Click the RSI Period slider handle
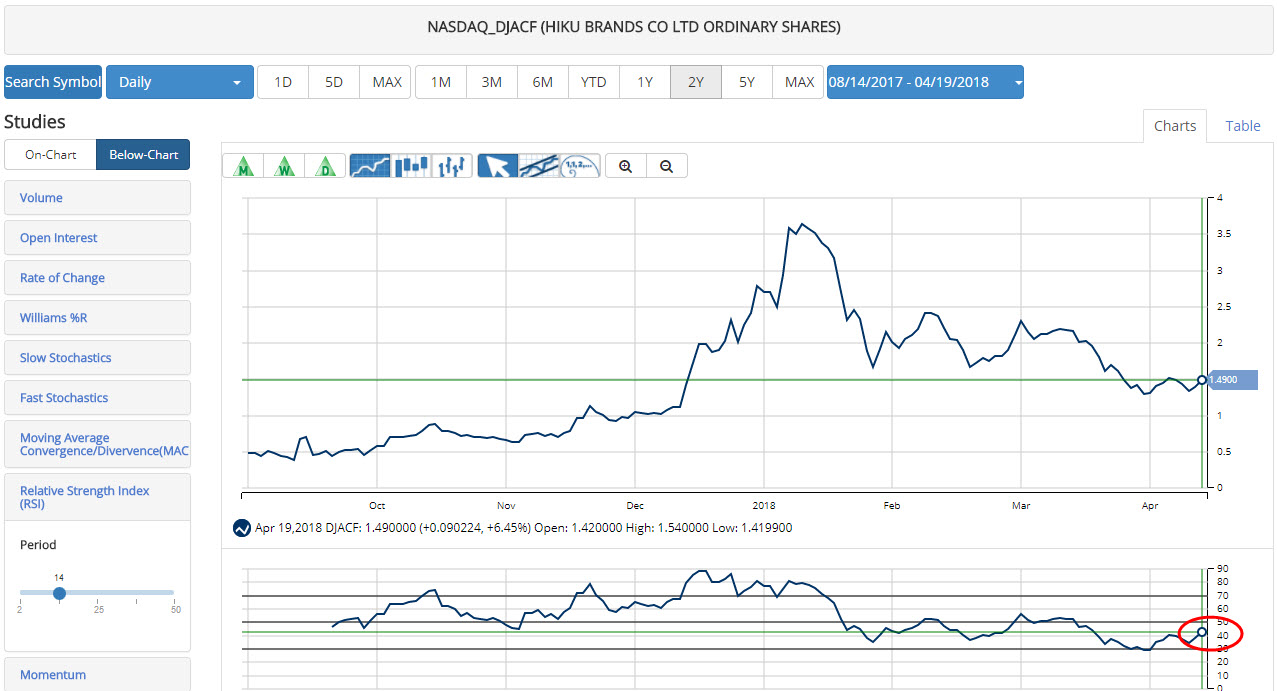The width and height of the screenshot is (1277, 691). [59, 593]
